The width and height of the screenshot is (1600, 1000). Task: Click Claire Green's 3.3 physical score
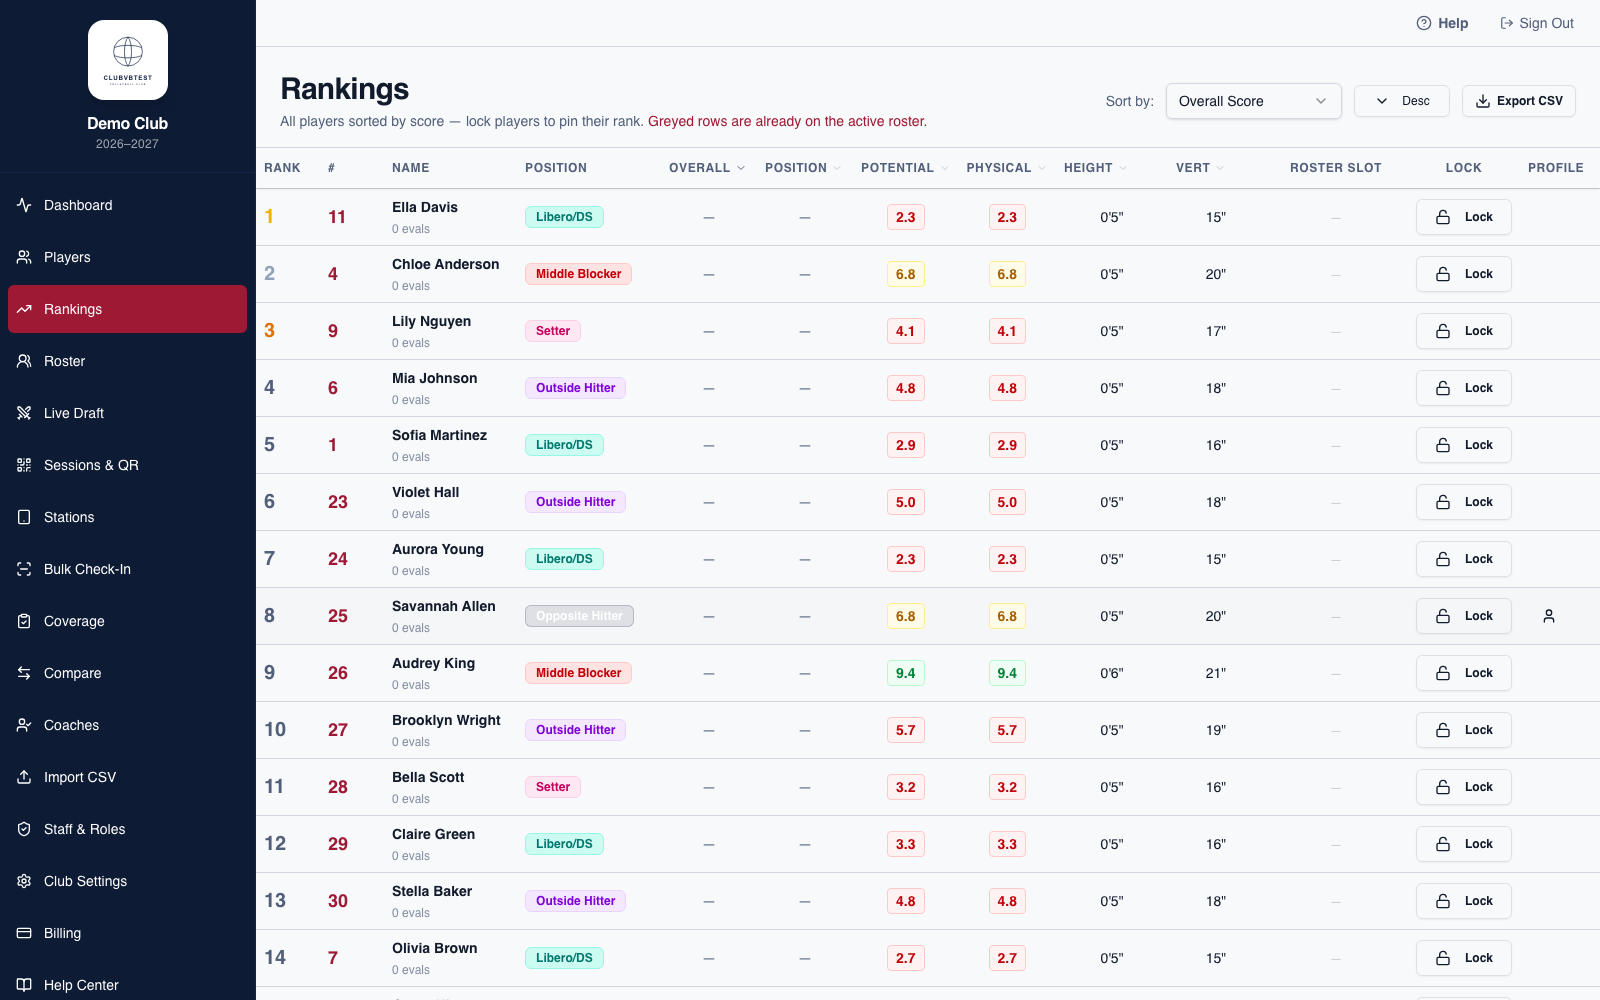click(1007, 844)
